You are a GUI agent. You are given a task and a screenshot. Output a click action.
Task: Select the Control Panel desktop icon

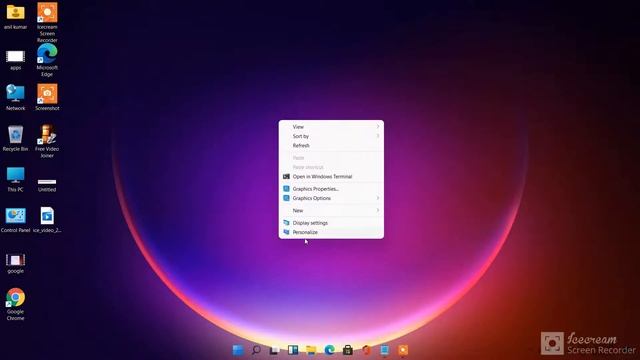[x=16, y=220]
